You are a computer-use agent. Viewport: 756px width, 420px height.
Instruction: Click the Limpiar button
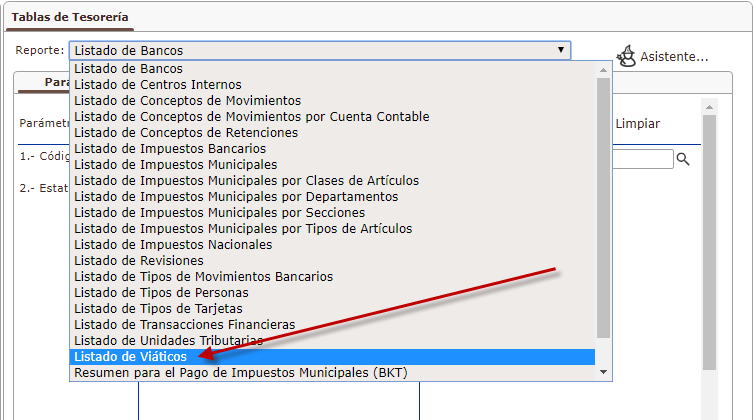point(637,123)
